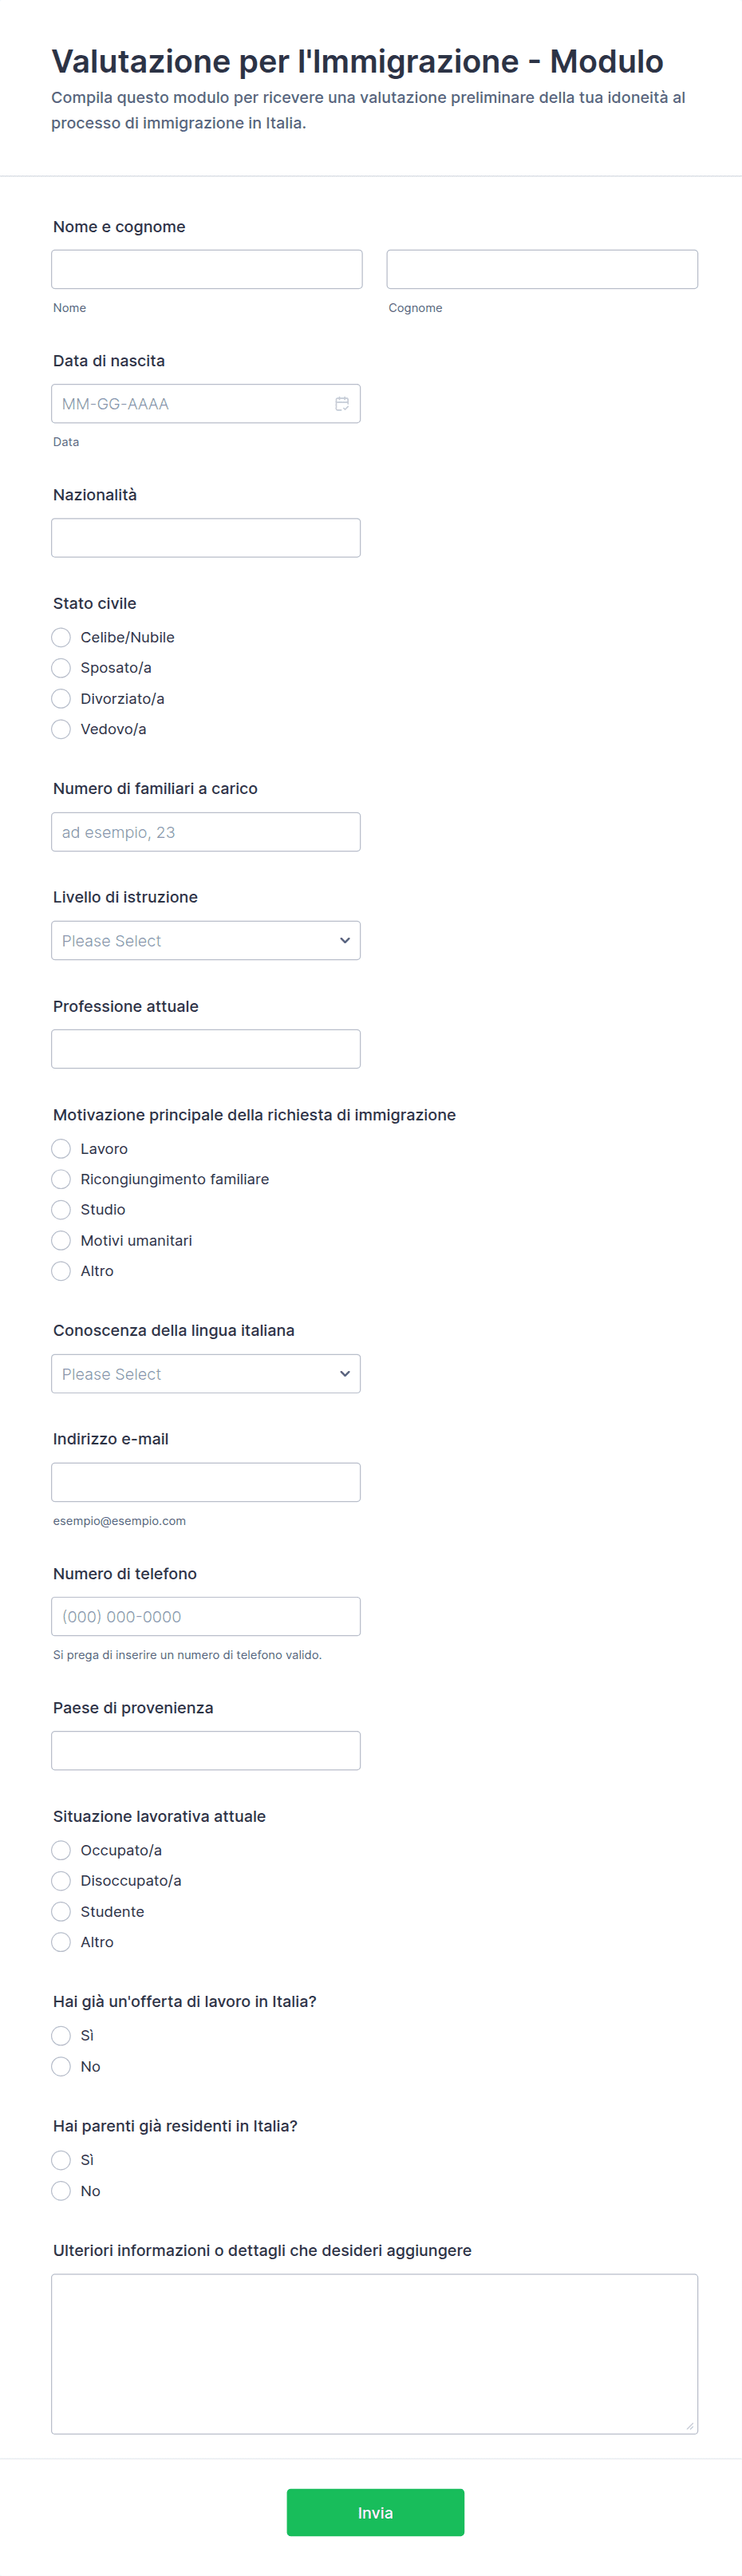
Task: Open the Conoscenza della lingua italiana dropdown
Action: pyautogui.click(x=206, y=1374)
